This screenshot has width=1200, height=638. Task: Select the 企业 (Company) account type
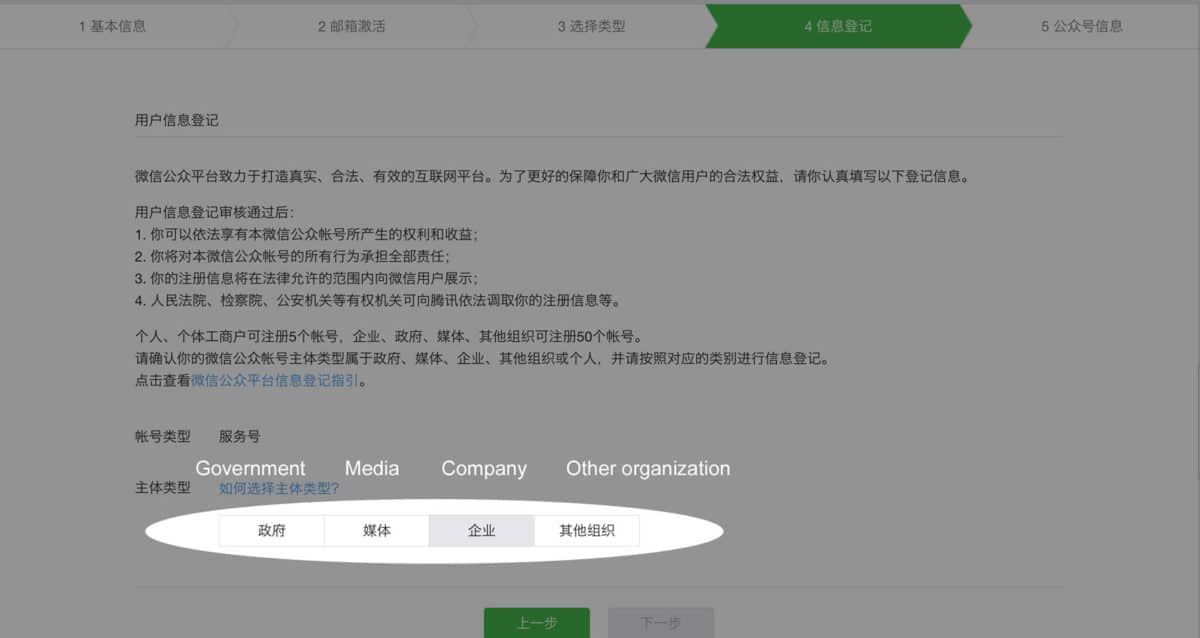pyautogui.click(x=481, y=531)
